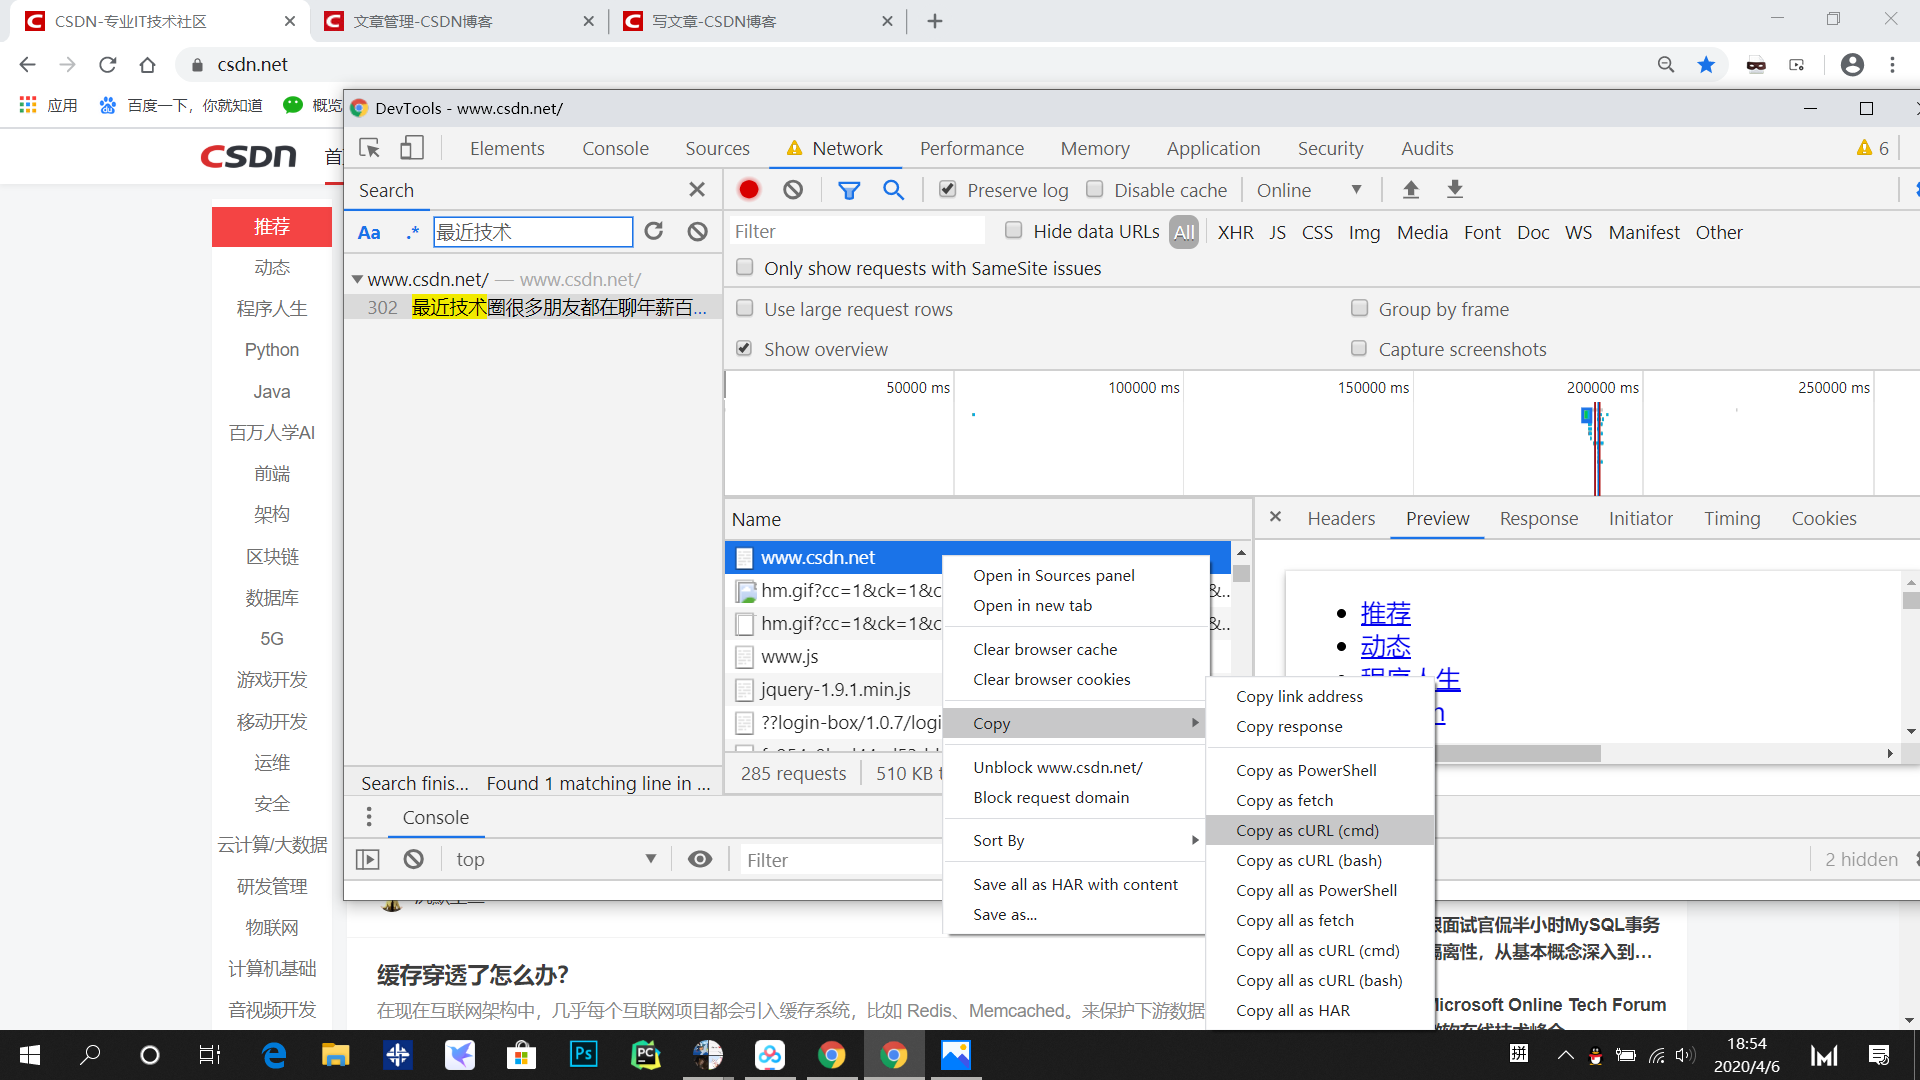Image resolution: width=1920 pixels, height=1080 pixels.
Task: Open the Python category in the sidebar
Action: [x=271, y=349]
